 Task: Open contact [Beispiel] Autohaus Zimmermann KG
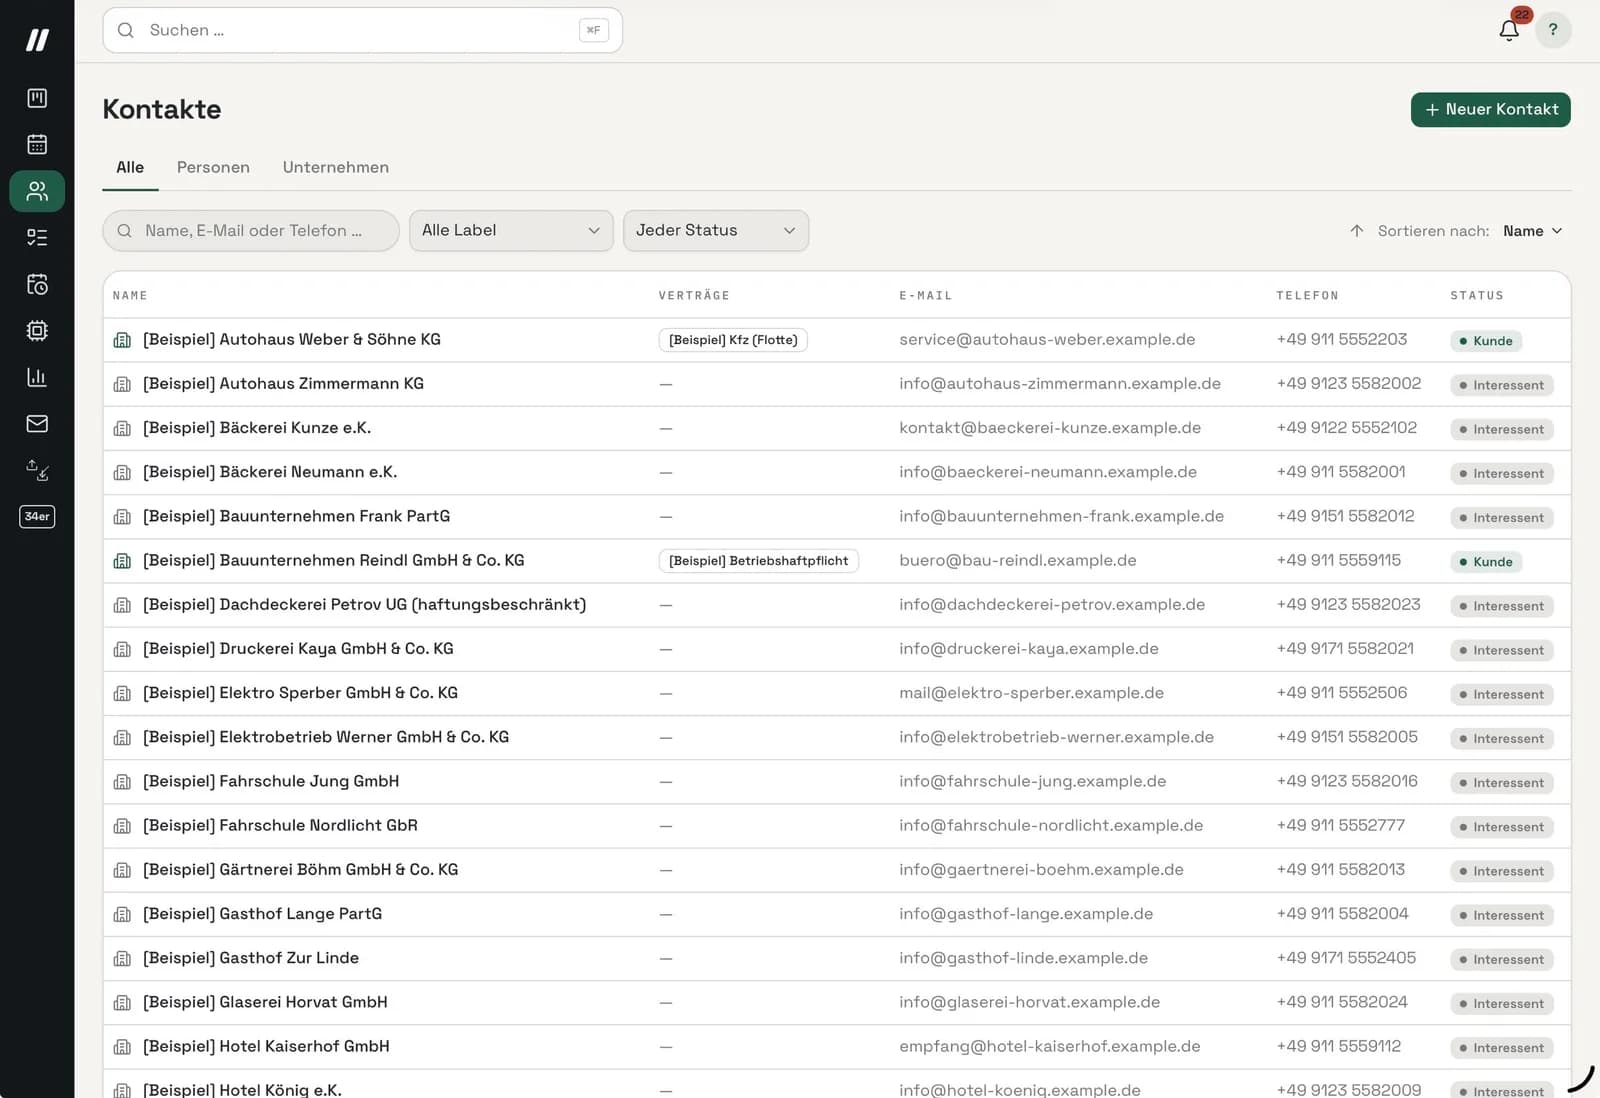point(284,384)
